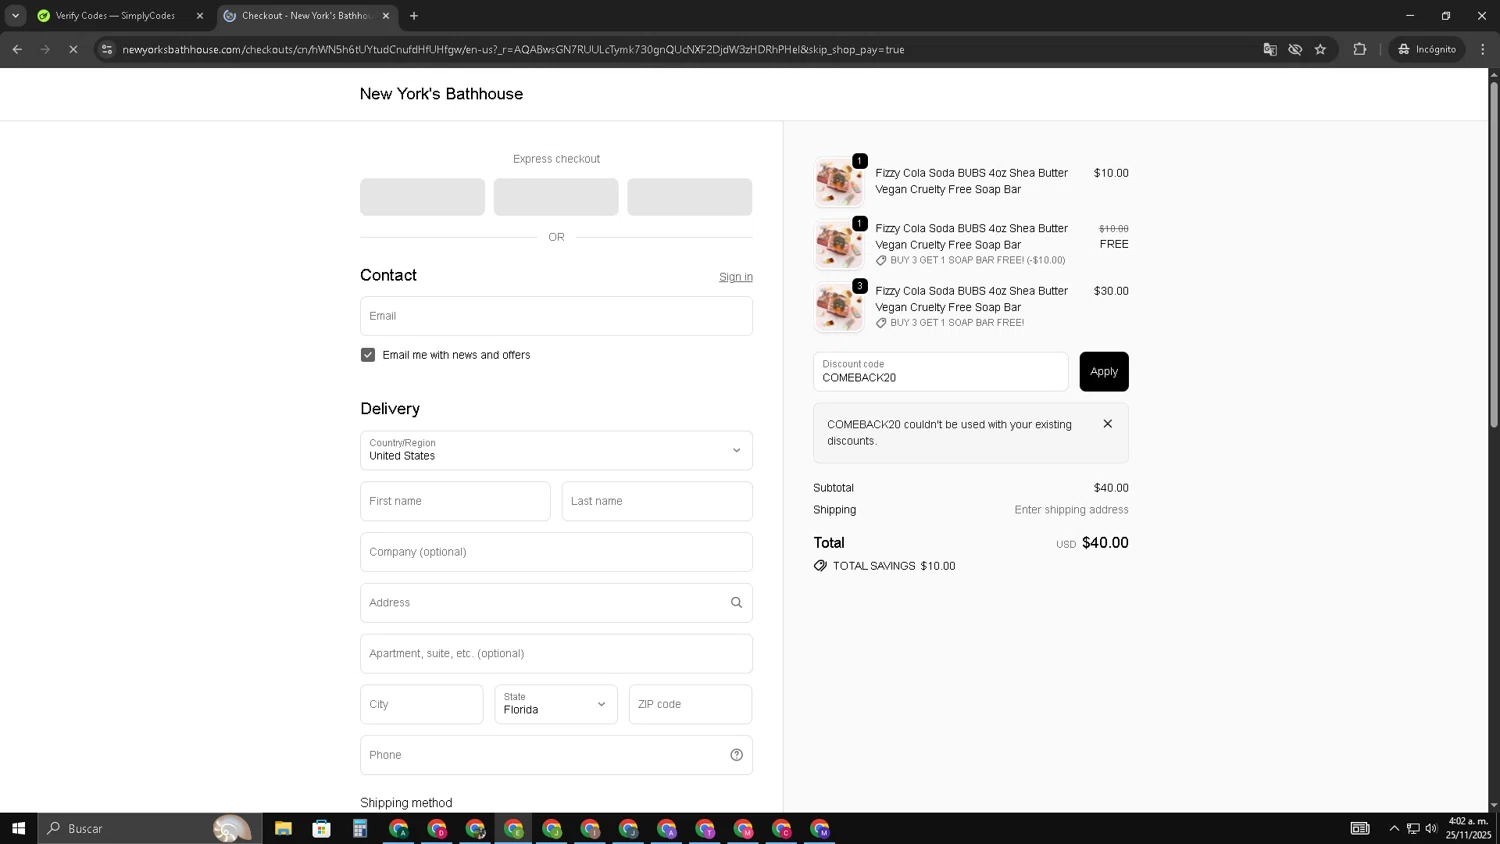
Task: Stop loading the page
Action: coord(73,49)
